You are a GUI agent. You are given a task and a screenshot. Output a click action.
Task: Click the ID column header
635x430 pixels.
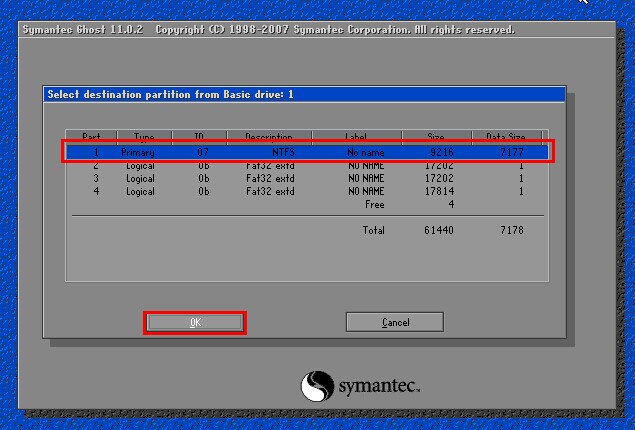coord(199,137)
